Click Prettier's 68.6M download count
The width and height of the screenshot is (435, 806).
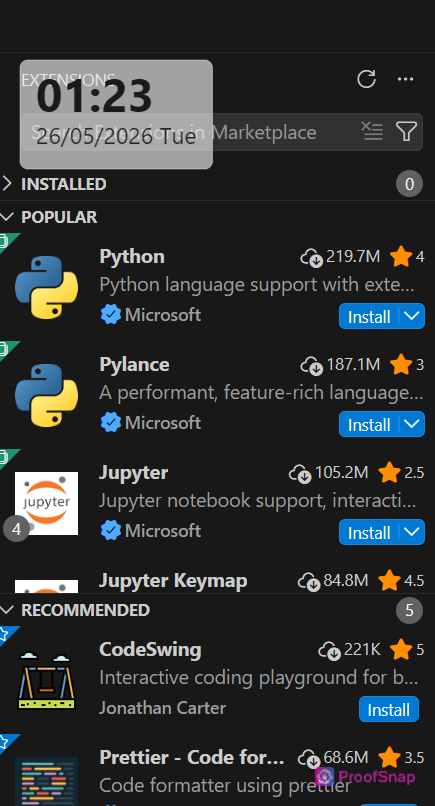click(x=346, y=757)
